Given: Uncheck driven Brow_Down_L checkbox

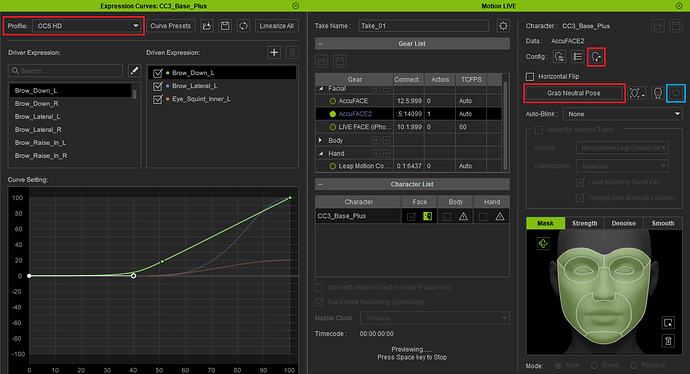Looking at the screenshot, I should pyautogui.click(x=158, y=73).
